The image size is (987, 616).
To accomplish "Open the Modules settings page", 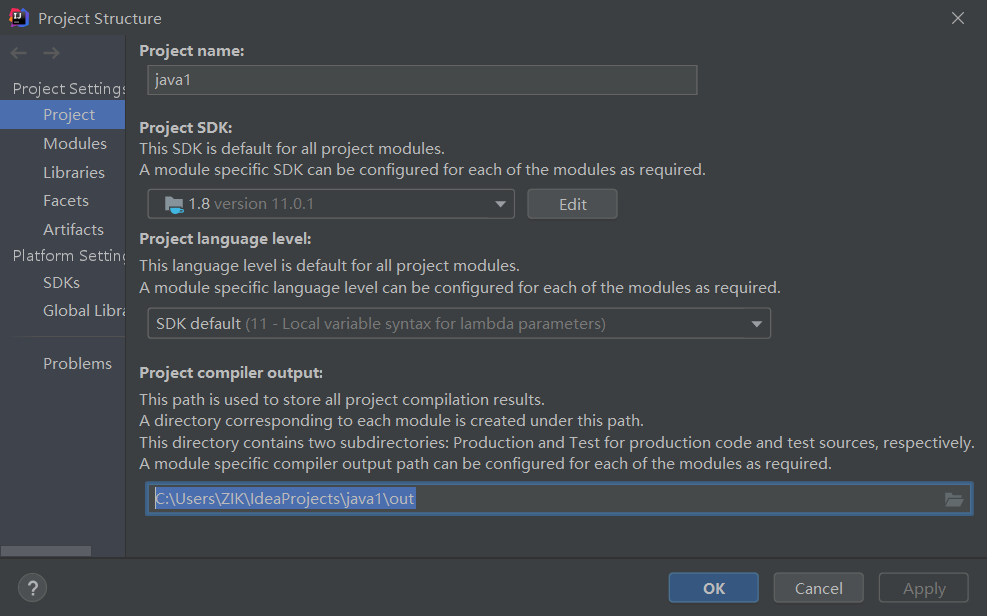I will pos(75,143).
